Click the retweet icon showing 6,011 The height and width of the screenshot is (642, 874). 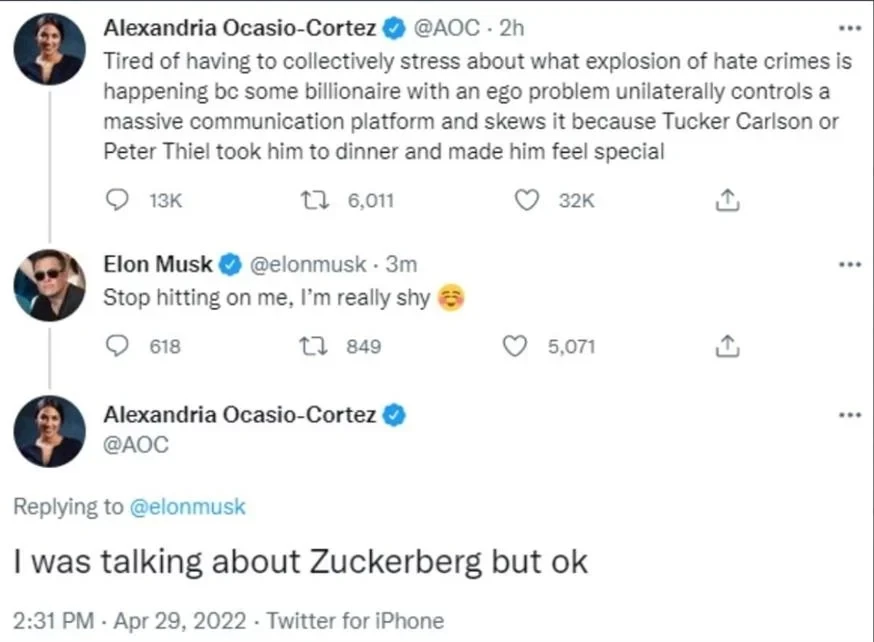click(x=316, y=200)
